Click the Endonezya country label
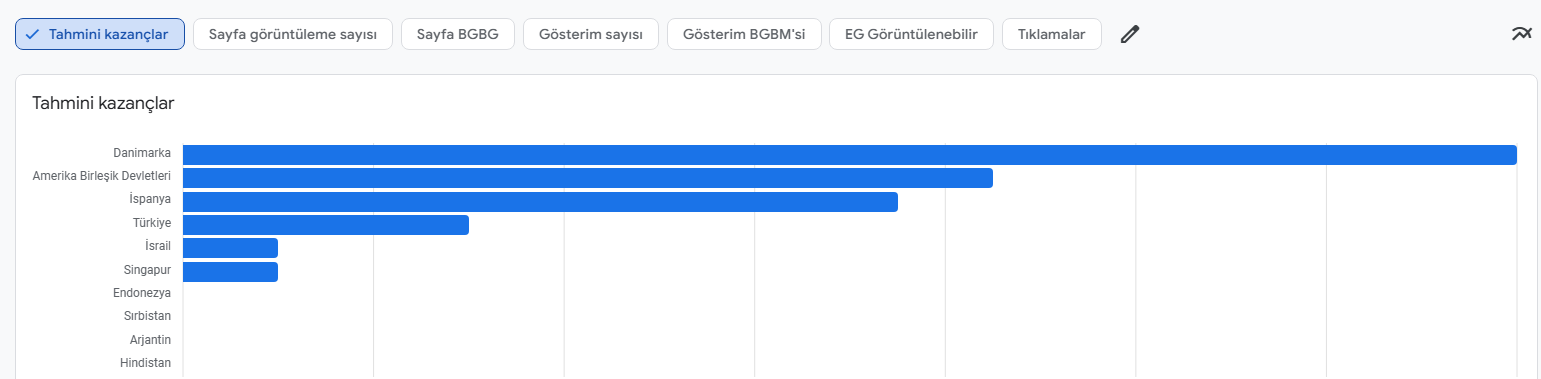The image size is (1541, 379). pos(141,293)
